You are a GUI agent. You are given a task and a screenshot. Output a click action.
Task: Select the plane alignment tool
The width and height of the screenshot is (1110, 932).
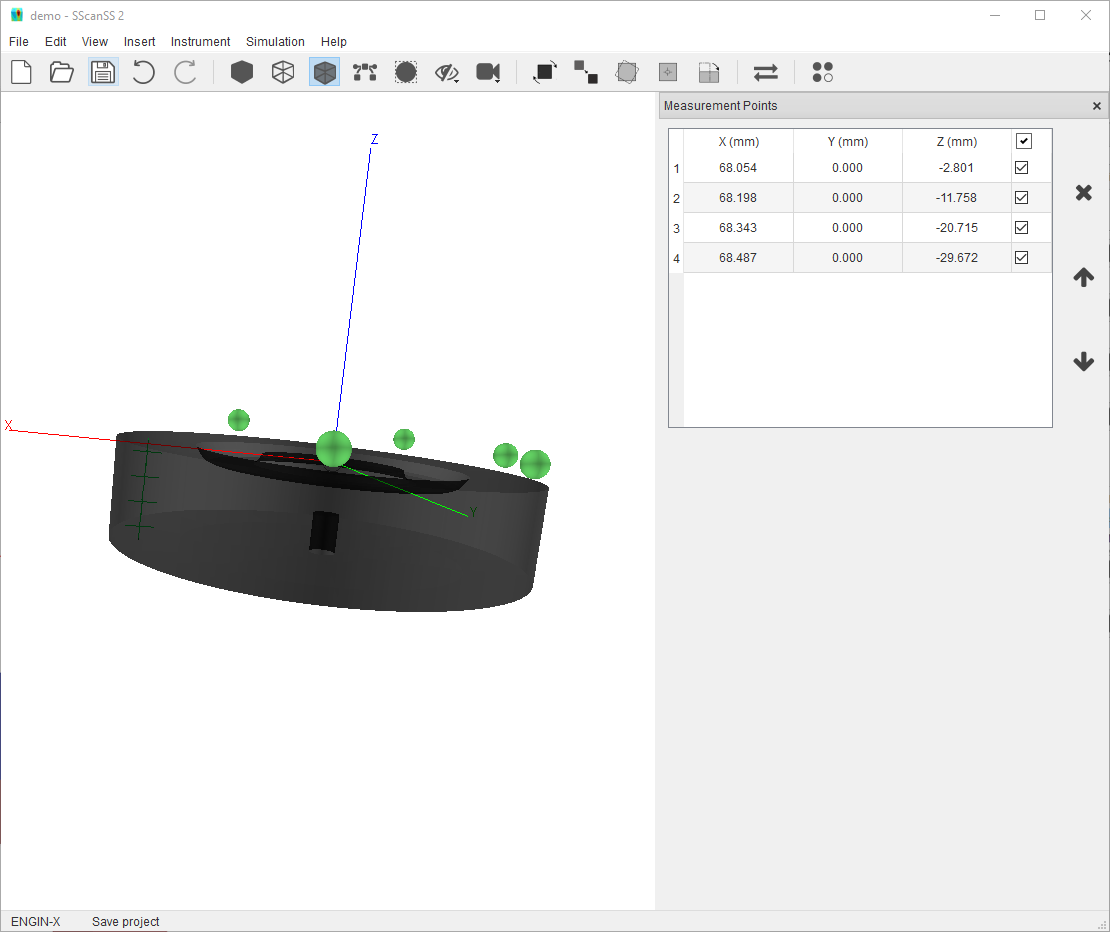709,72
